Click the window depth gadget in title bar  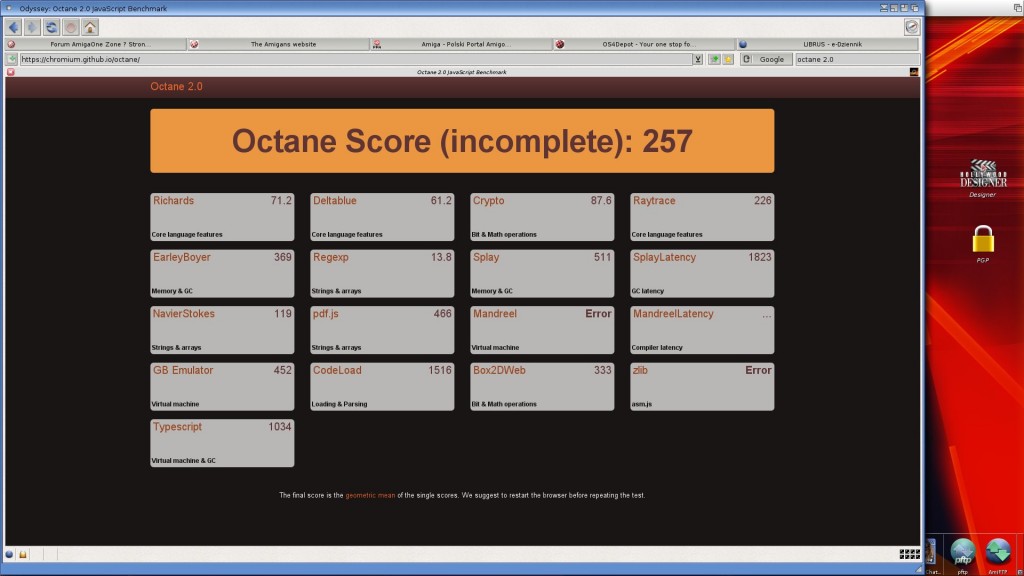(x=914, y=8)
